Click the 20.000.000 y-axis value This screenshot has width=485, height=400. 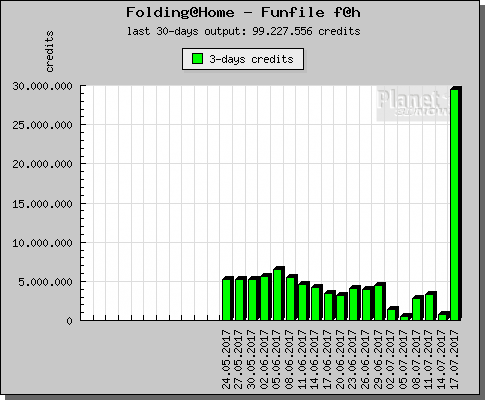42,164
